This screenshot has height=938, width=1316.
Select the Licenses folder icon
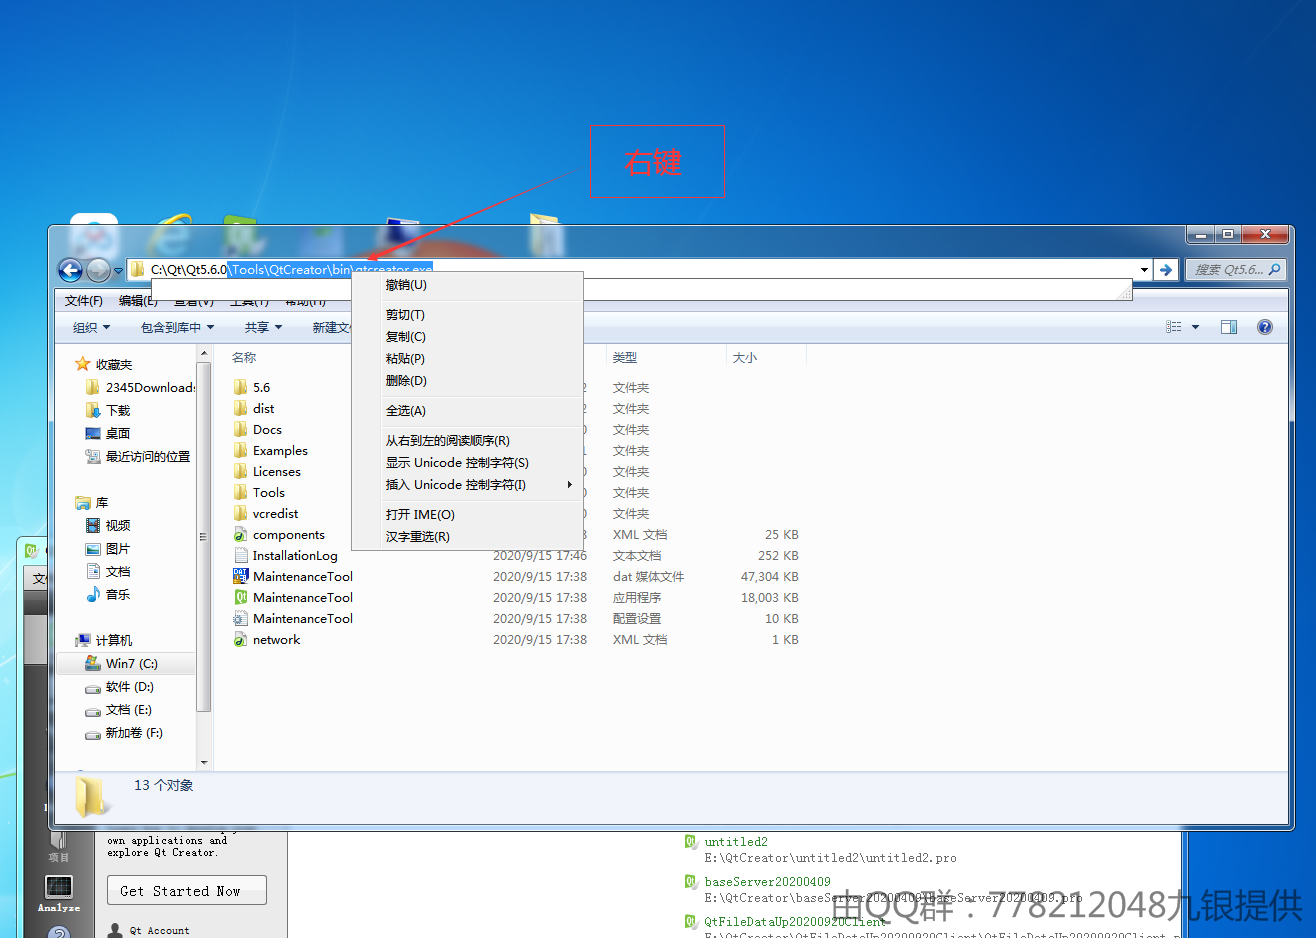click(241, 471)
